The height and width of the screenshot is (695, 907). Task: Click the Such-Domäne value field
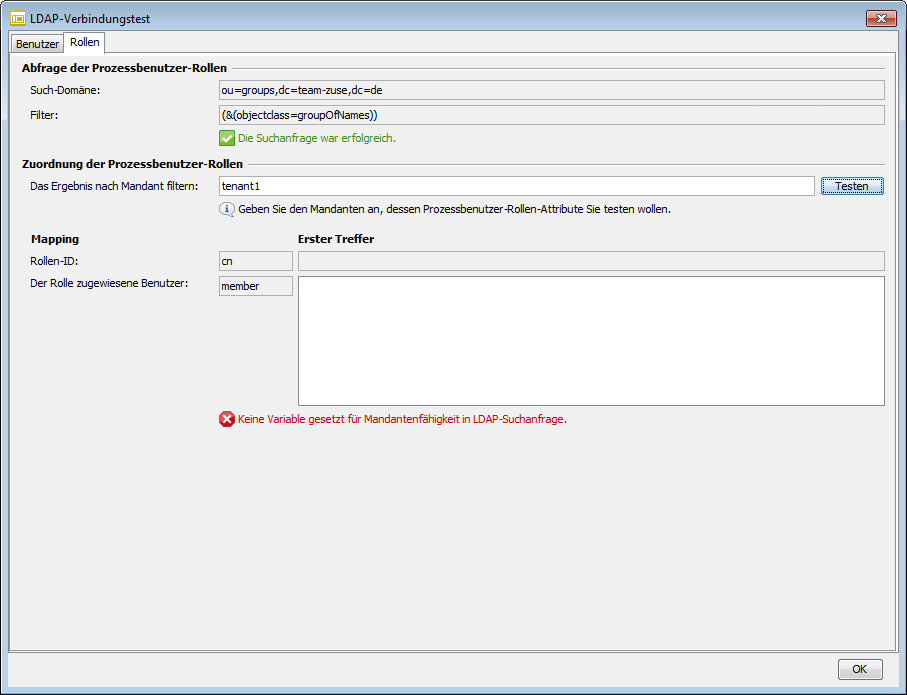point(551,90)
